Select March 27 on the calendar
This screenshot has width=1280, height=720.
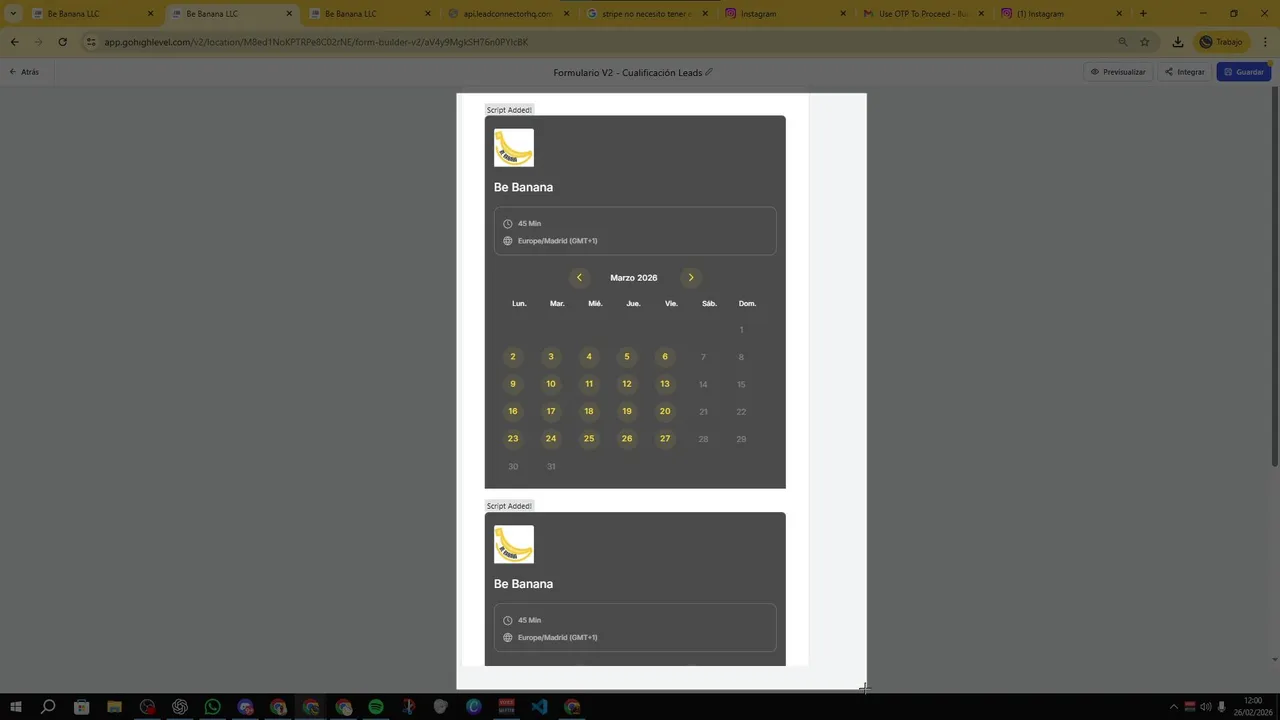tap(665, 439)
